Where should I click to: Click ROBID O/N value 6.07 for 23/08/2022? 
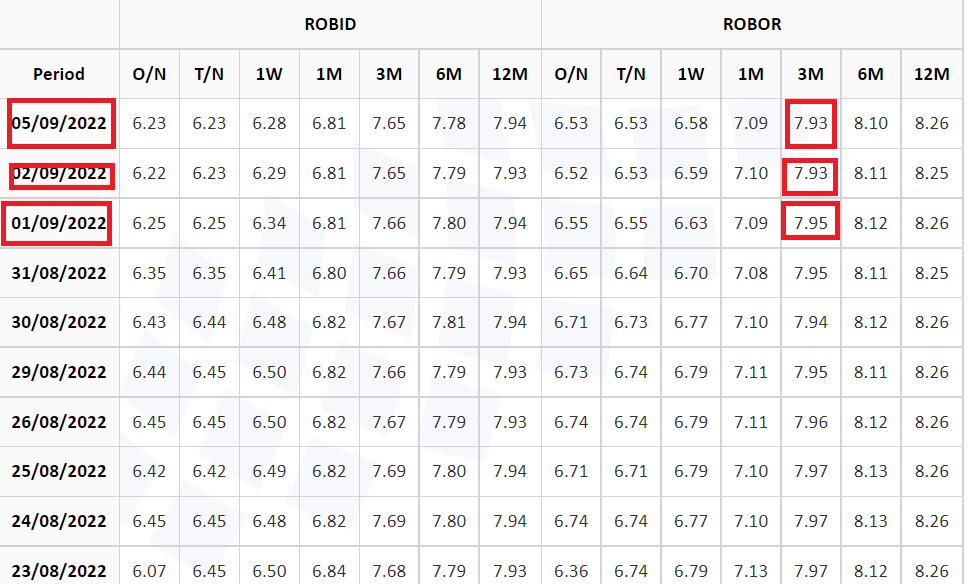coord(149,570)
